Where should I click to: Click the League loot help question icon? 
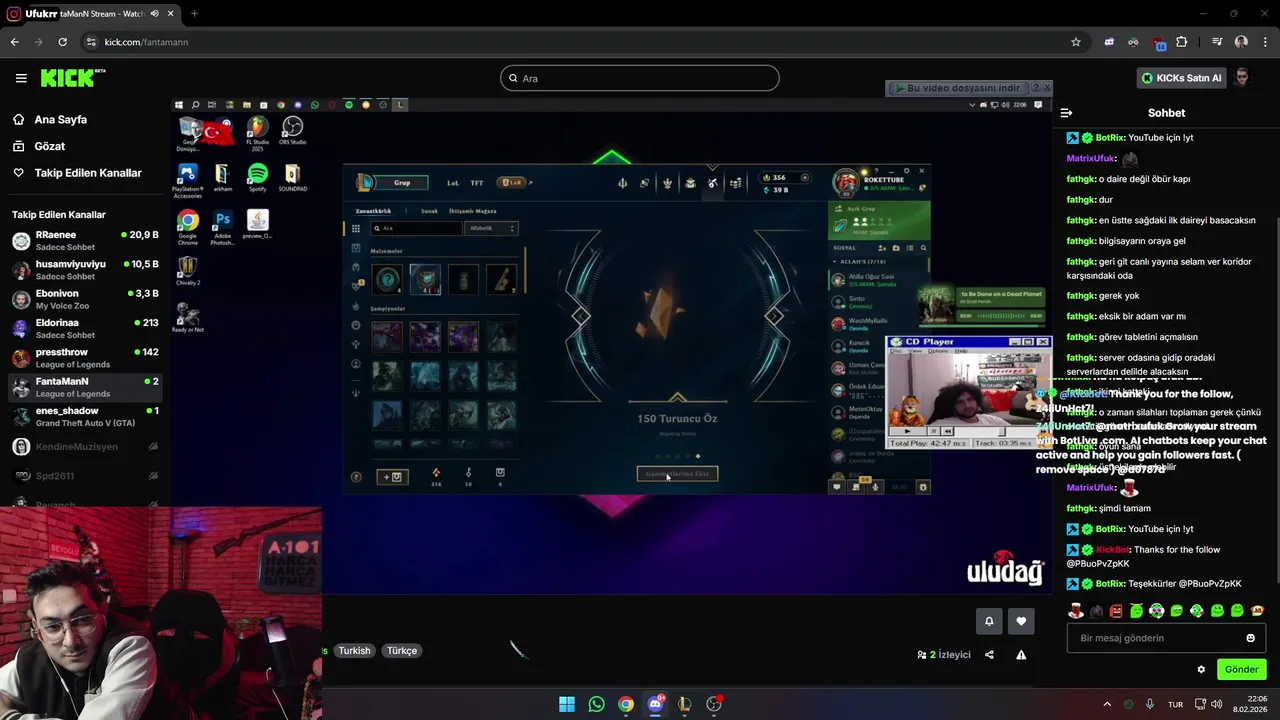coord(356,477)
